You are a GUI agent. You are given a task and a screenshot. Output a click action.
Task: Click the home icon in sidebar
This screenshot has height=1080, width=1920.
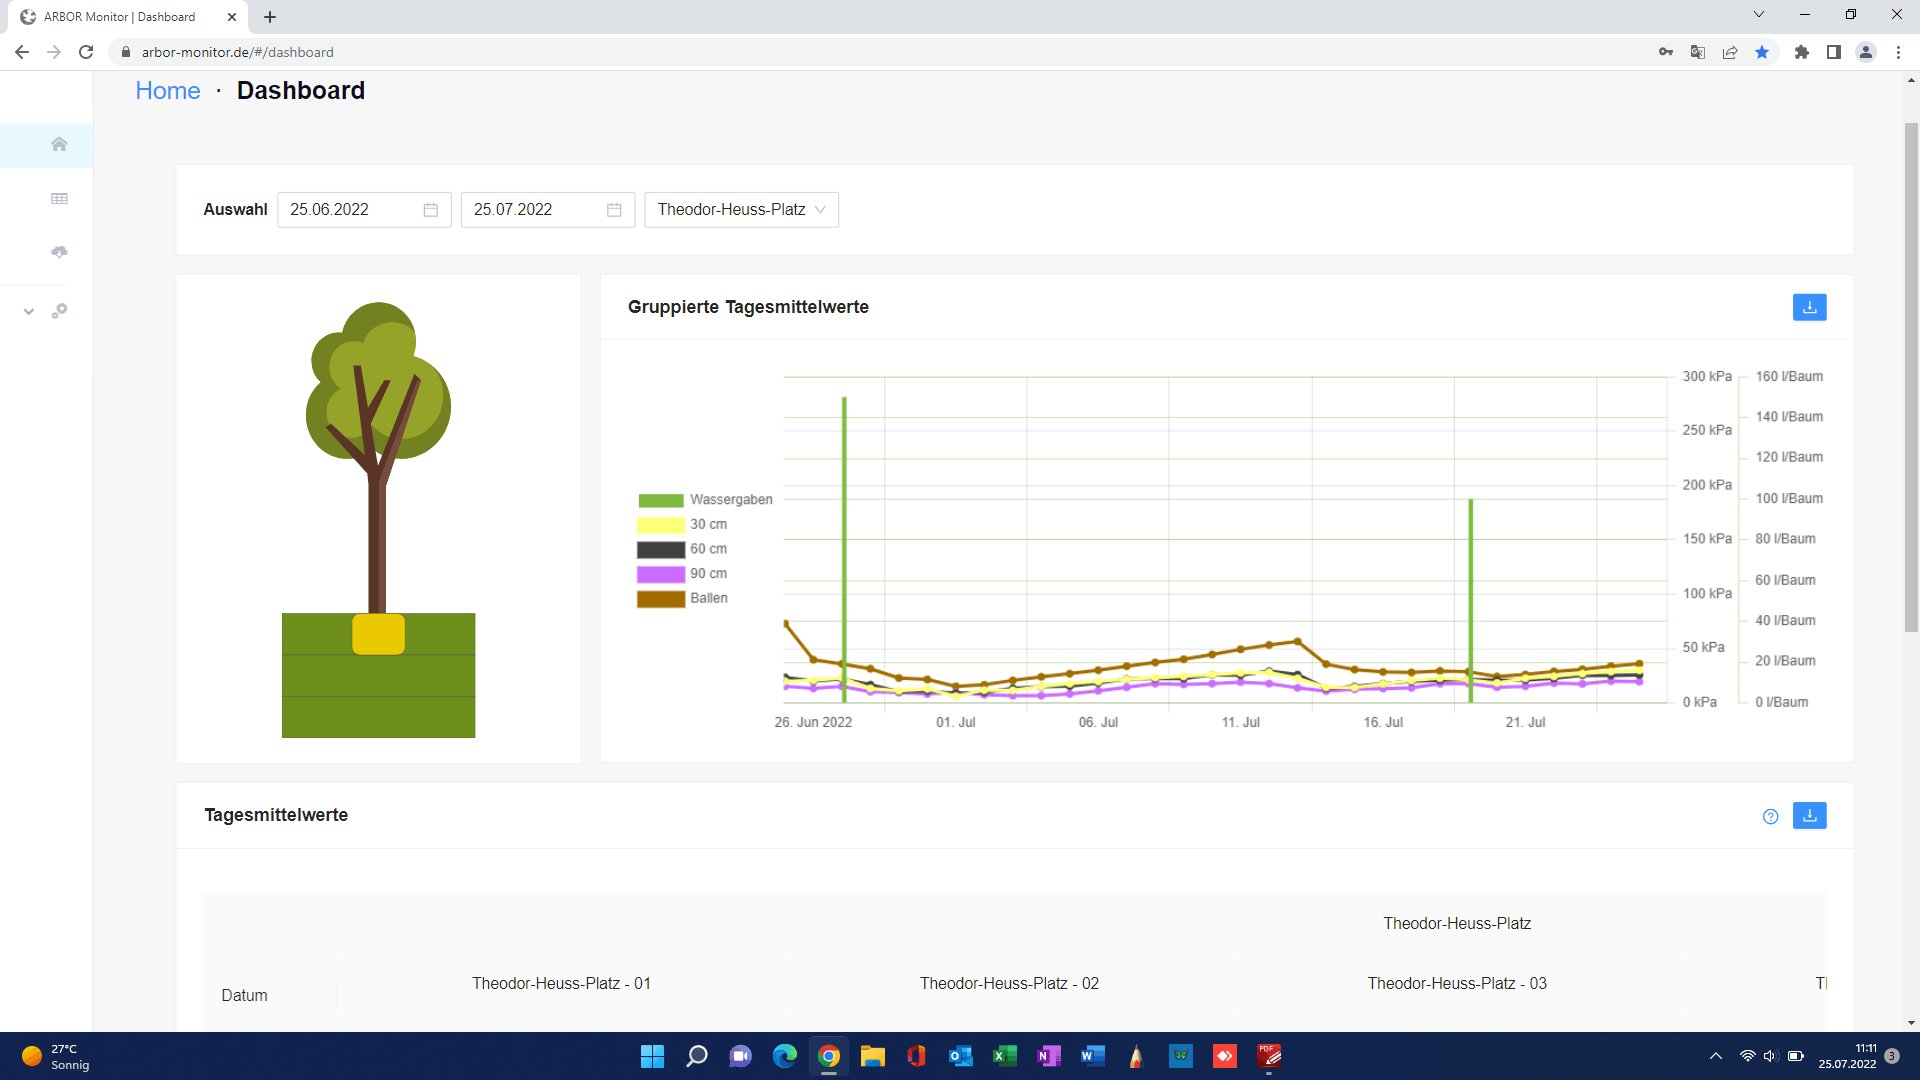point(59,144)
